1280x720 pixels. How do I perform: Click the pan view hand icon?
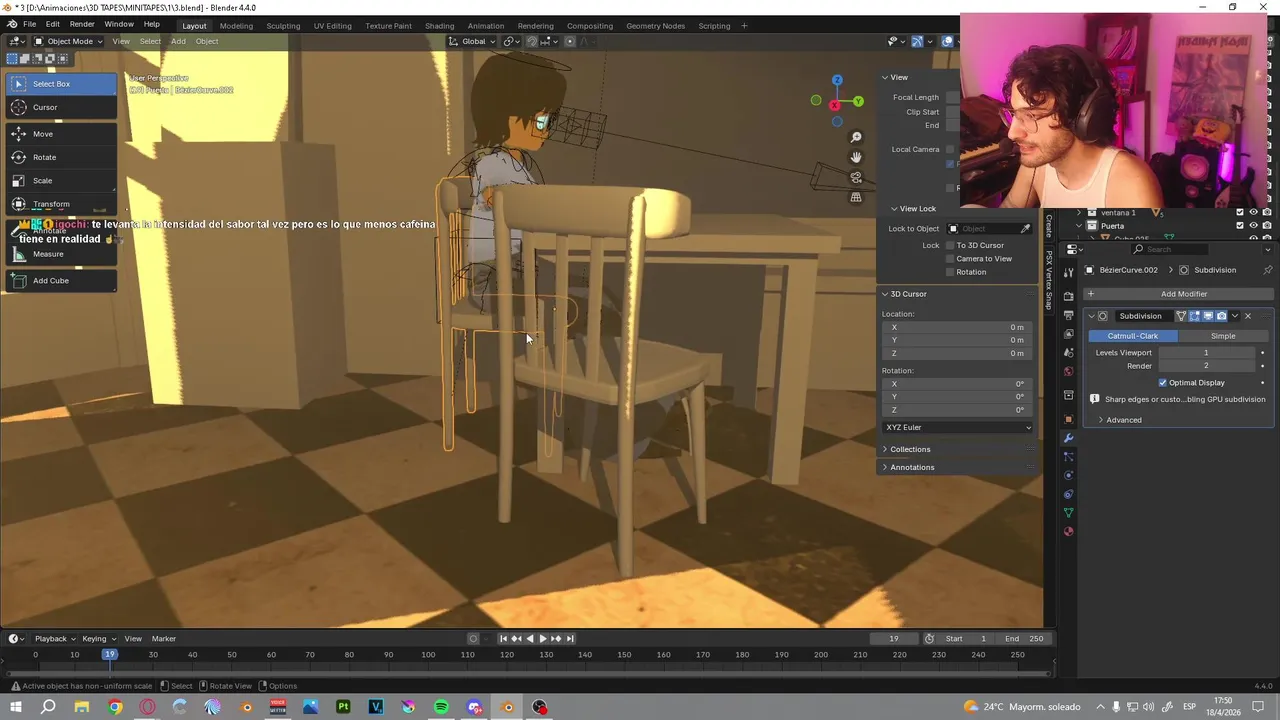[x=856, y=157]
